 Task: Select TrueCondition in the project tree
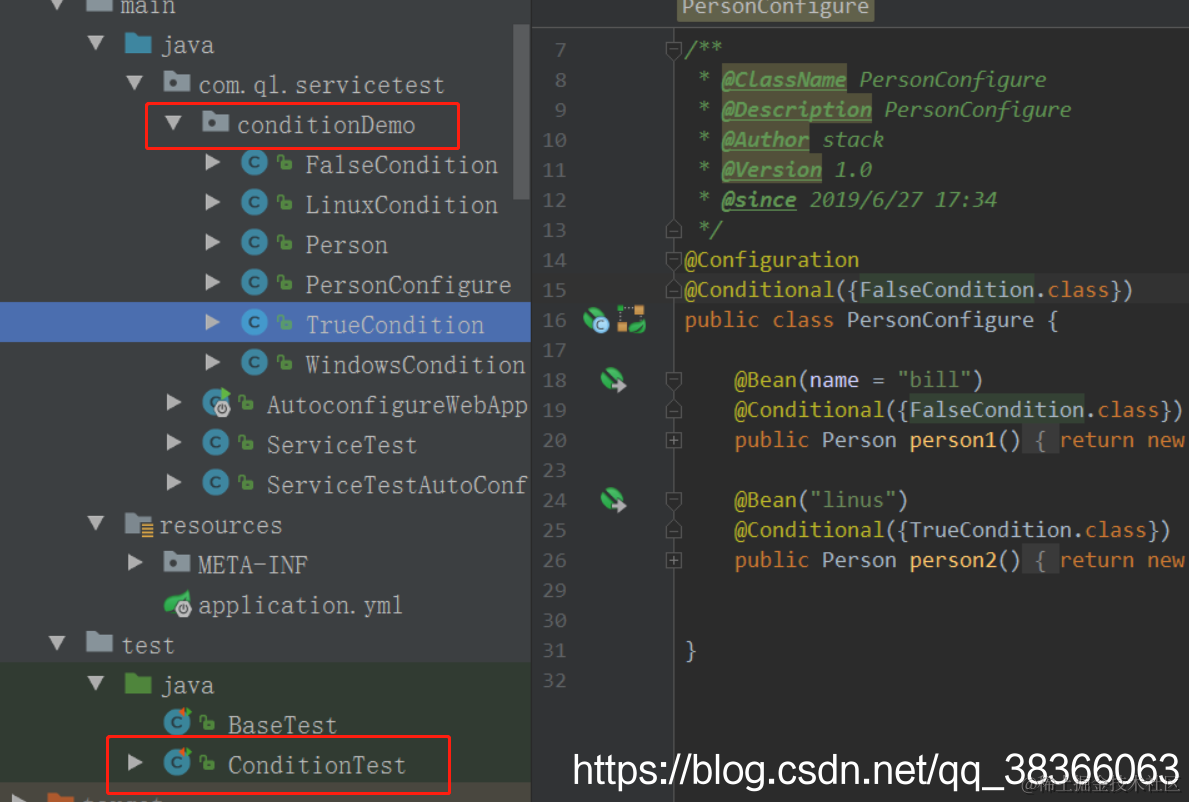tap(394, 325)
